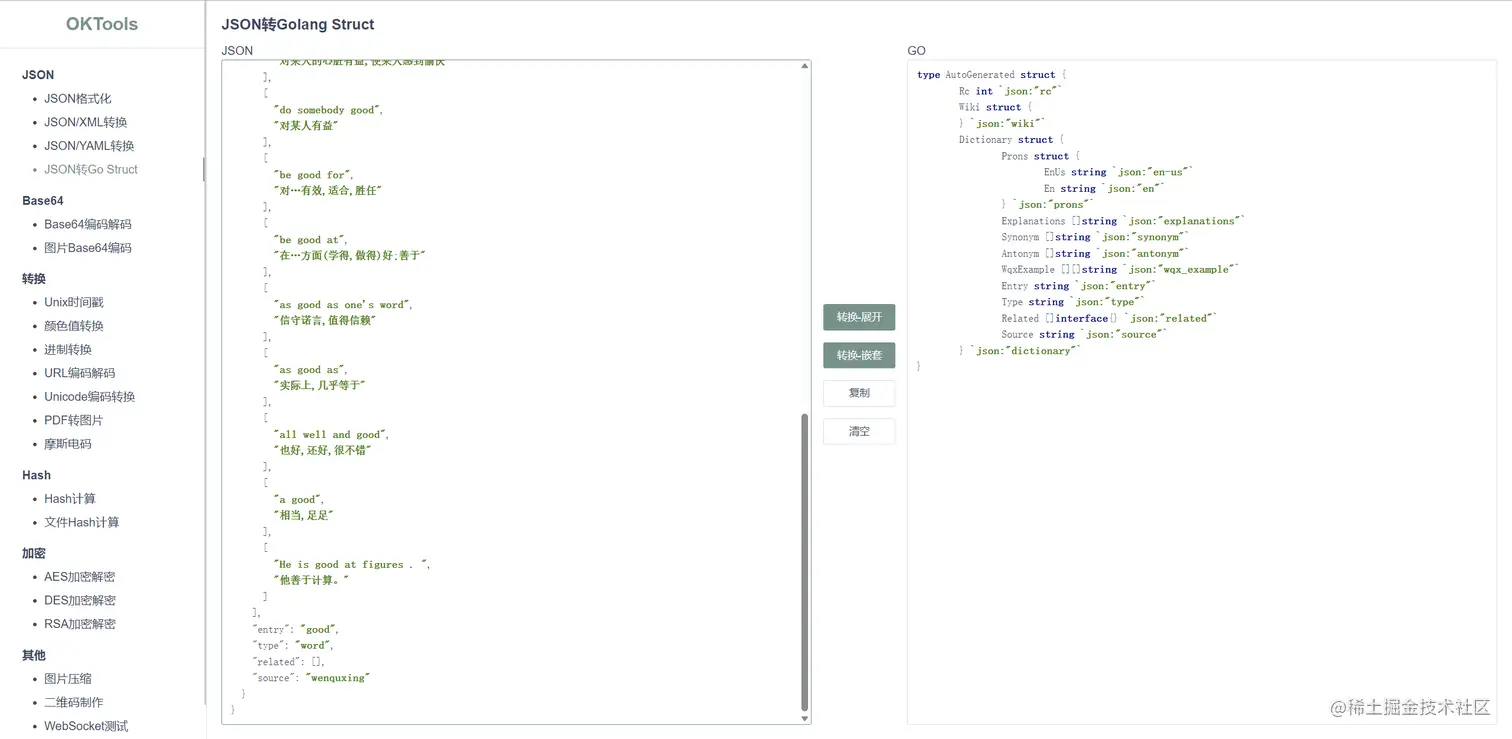Click the JSON editor scrollbar thumb
The image size is (1512, 739).
pyautogui.click(x=804, y=562)
